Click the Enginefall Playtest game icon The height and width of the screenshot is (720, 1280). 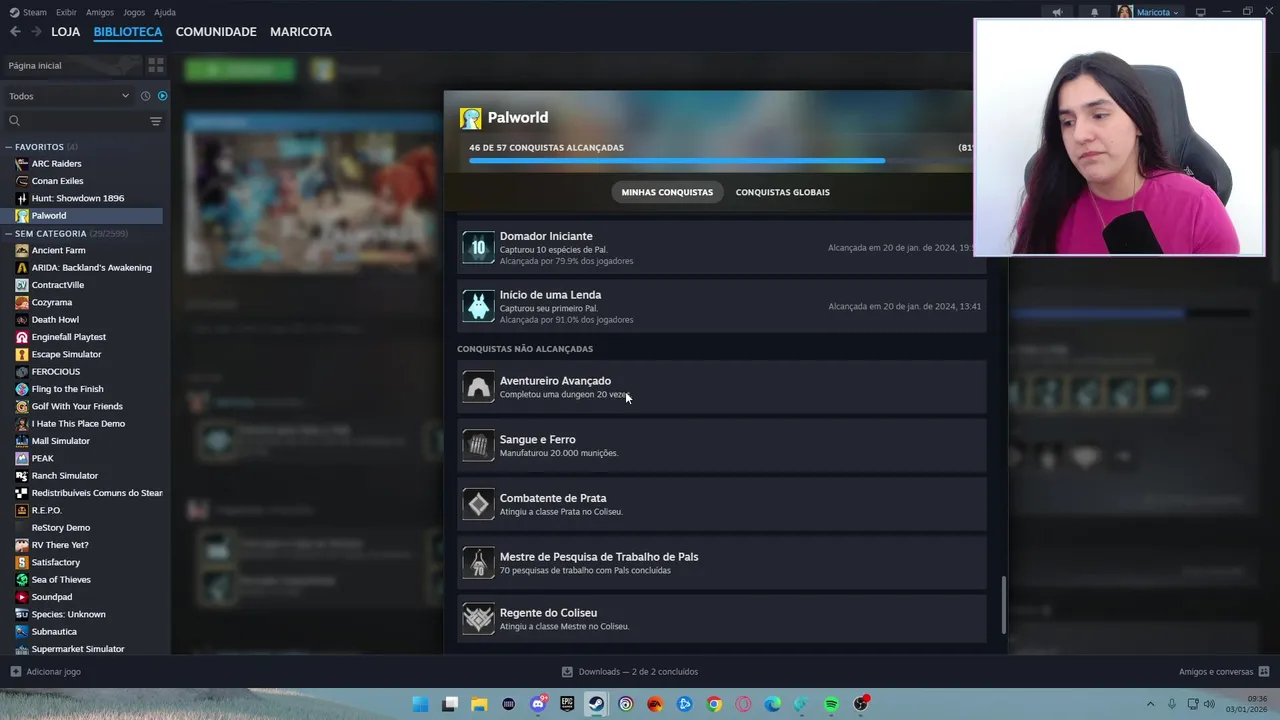coord(22,337)
